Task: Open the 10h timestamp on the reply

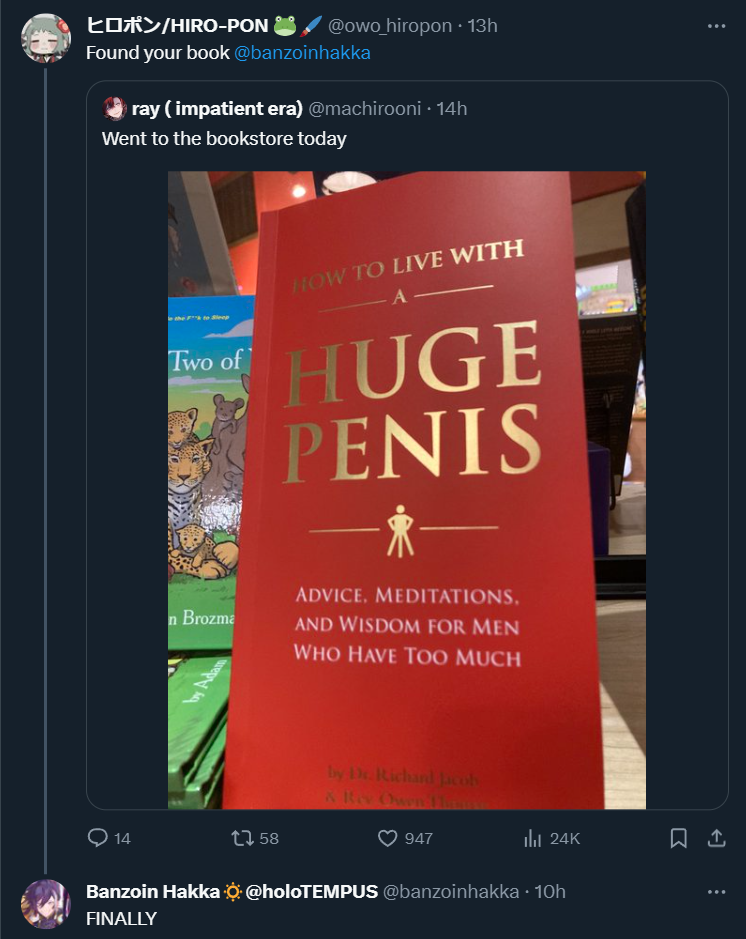Action: click(x=550, y=891)
